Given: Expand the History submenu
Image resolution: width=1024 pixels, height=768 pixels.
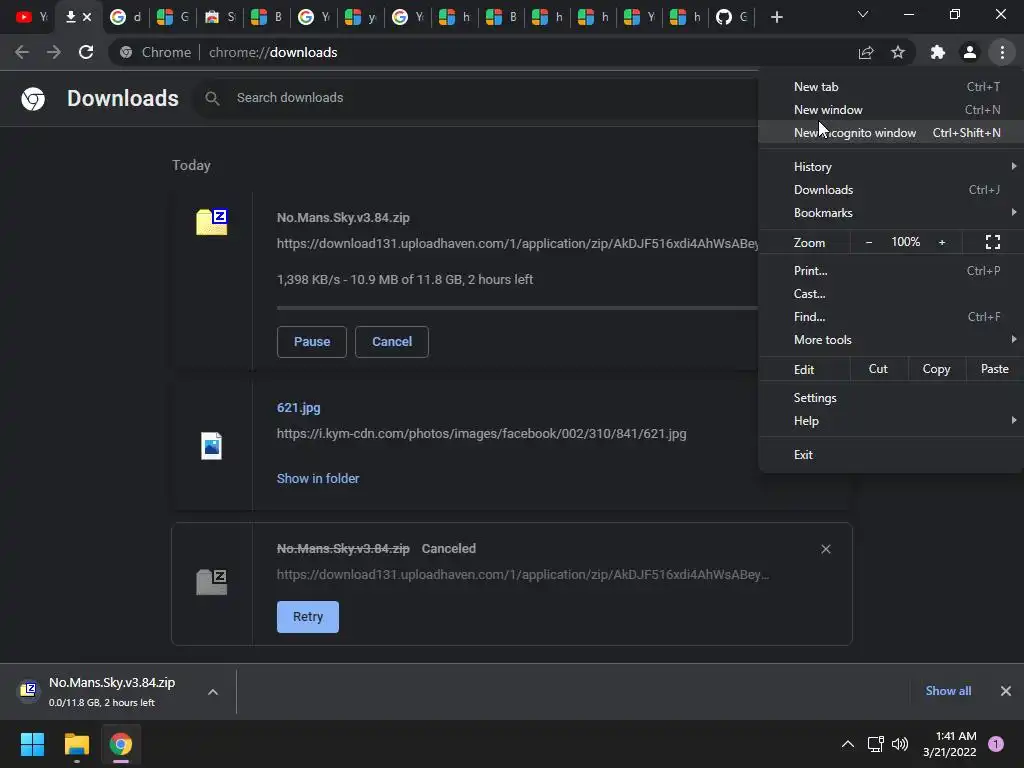Looking at the screenshot, I should click(891, 167).
